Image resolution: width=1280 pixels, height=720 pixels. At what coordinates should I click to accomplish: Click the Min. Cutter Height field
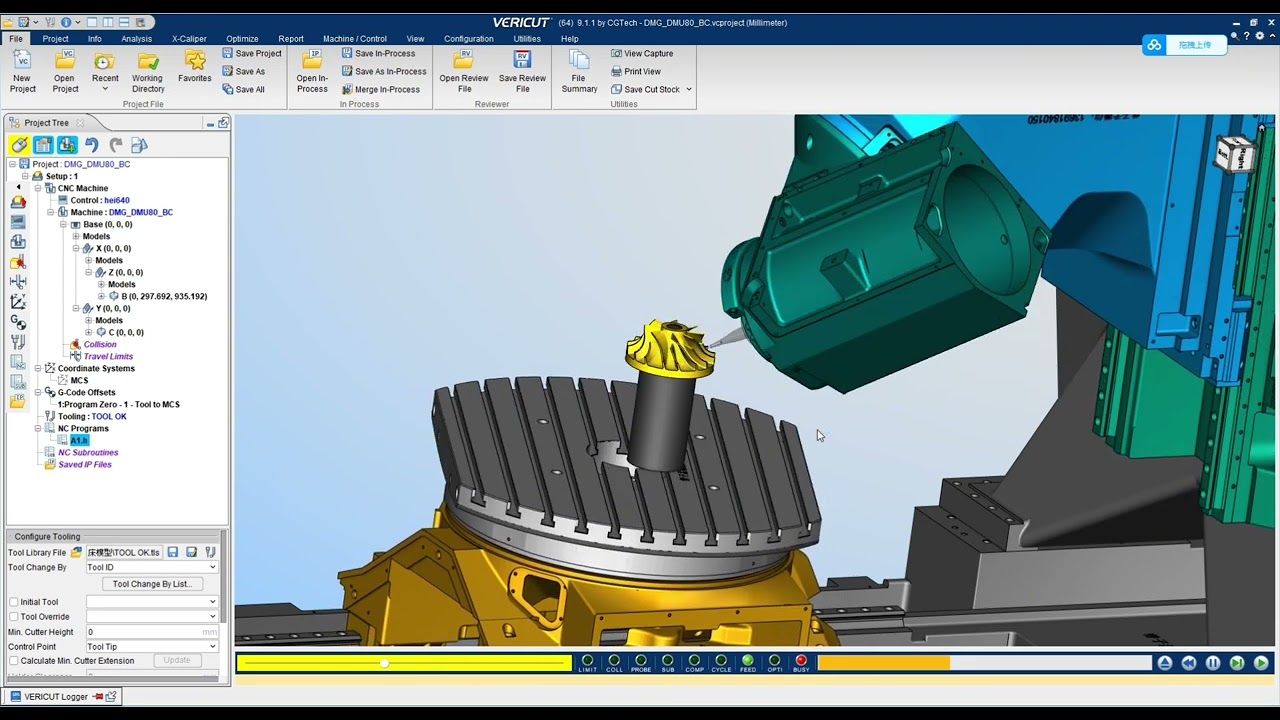151,632
